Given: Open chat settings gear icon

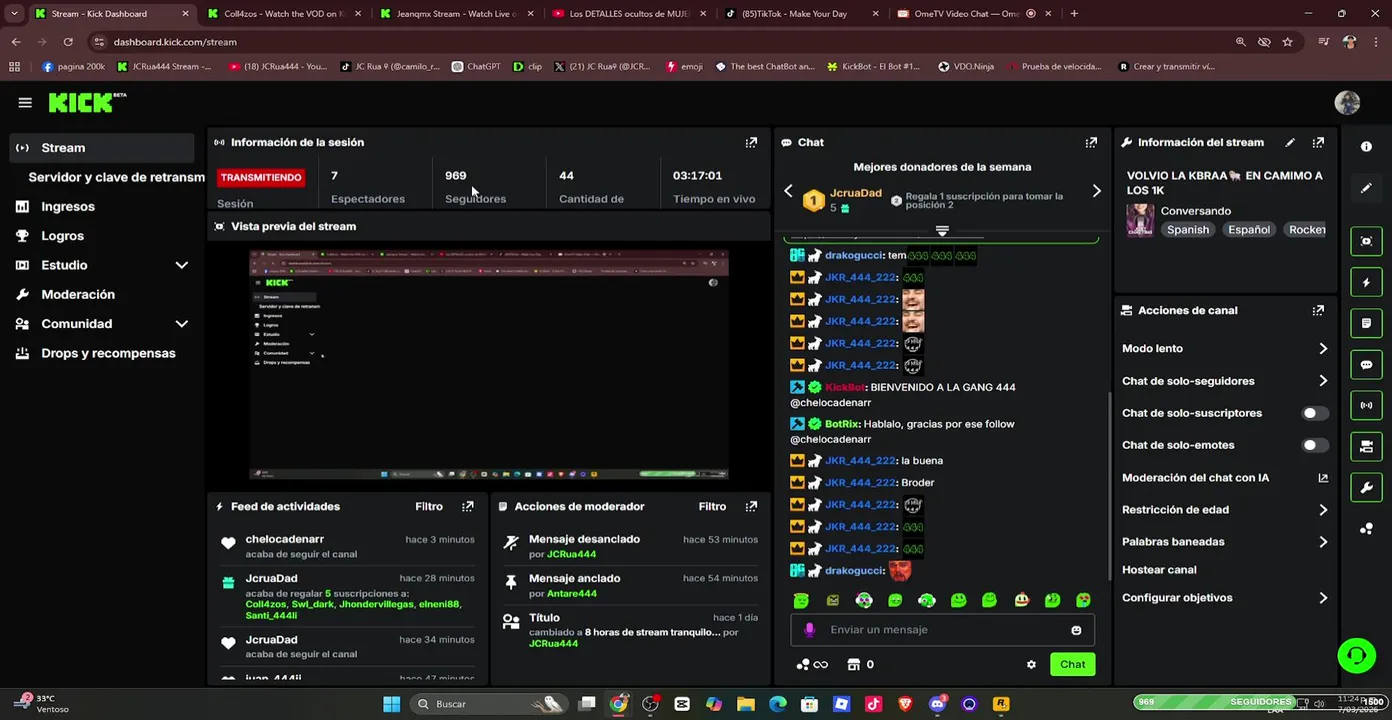Looking at the screenshot, I should 1031,664.
